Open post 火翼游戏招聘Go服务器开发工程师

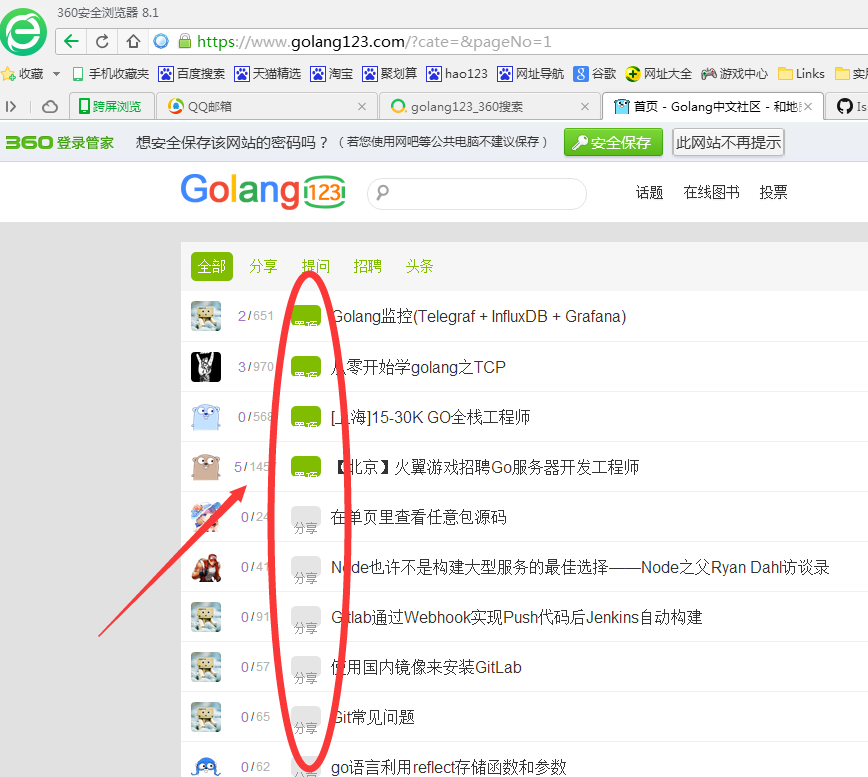click(x=487, y=467)
